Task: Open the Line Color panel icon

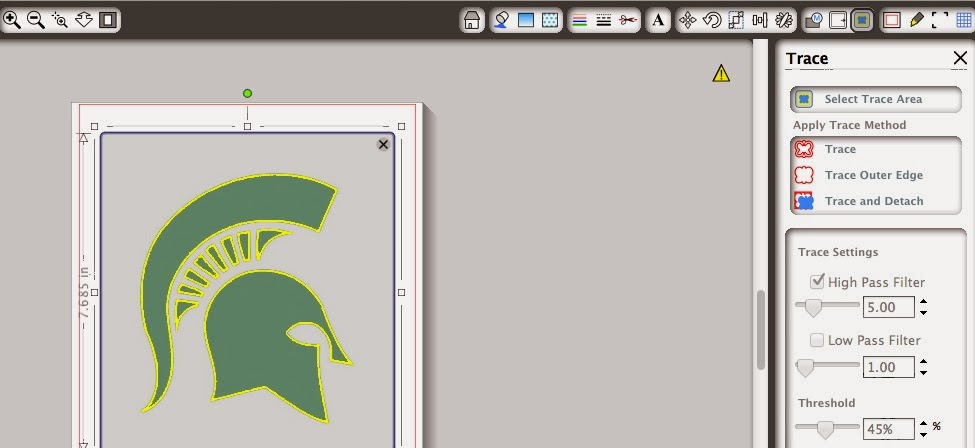Action: [x=580, y=20]
